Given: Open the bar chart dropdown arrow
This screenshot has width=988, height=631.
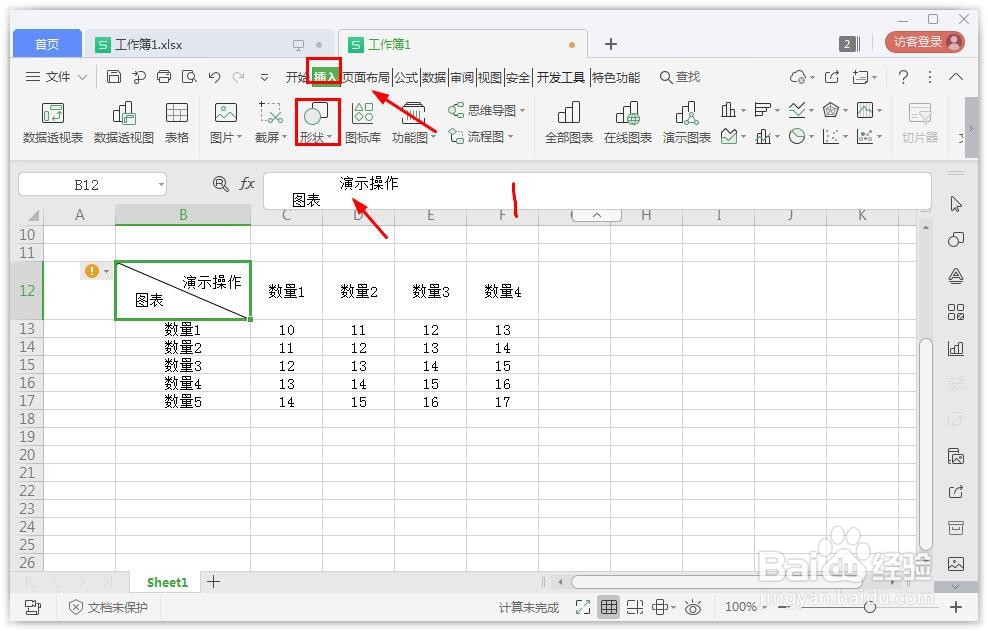Looking at the screenshot, I should 743,110.
